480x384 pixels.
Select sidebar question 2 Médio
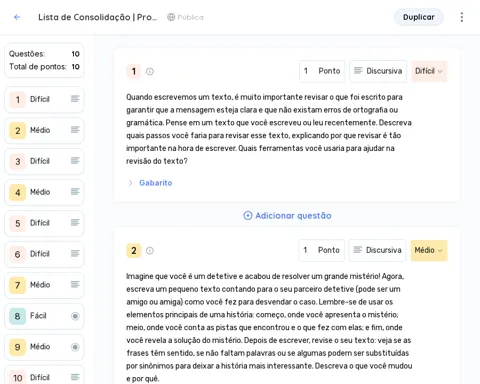coord(44,130)
